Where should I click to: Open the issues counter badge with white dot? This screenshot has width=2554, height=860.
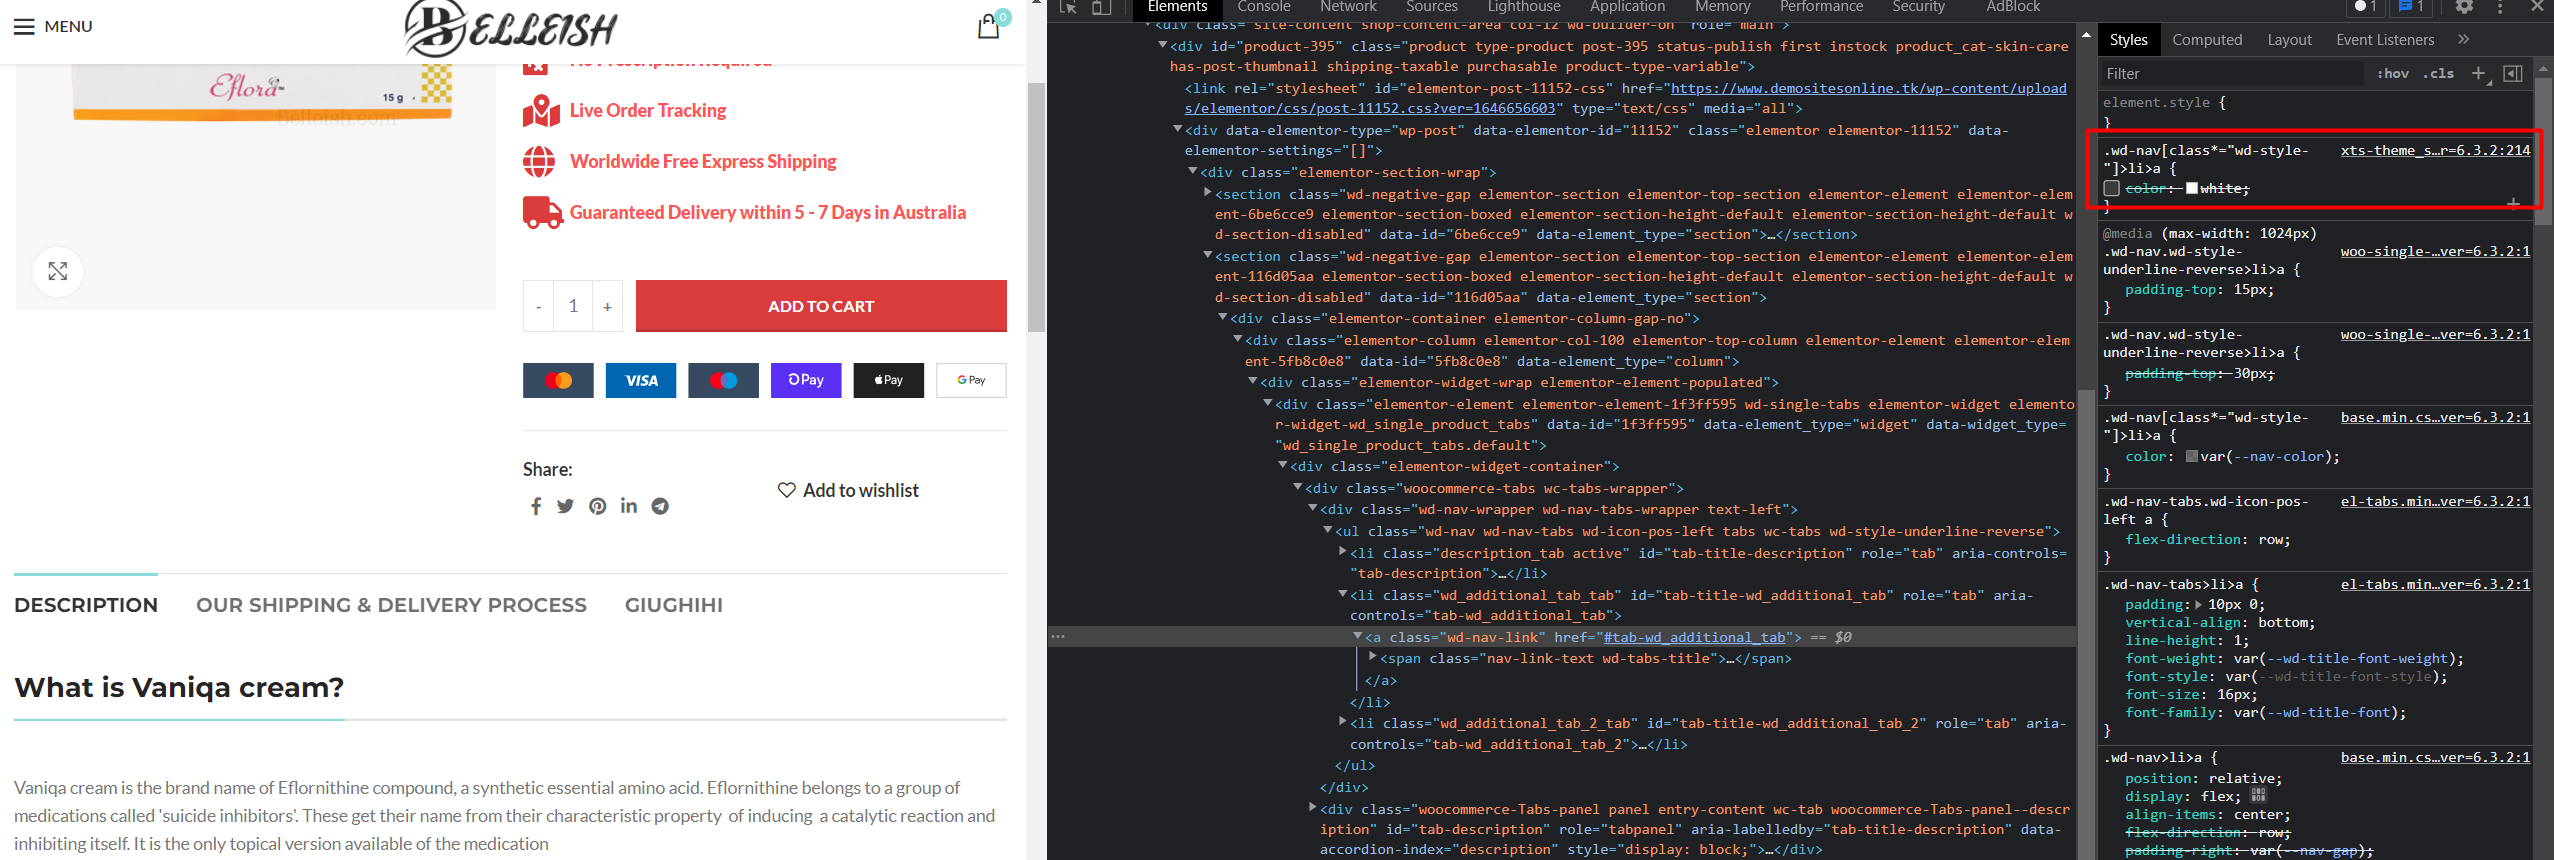click(2365, 7)
